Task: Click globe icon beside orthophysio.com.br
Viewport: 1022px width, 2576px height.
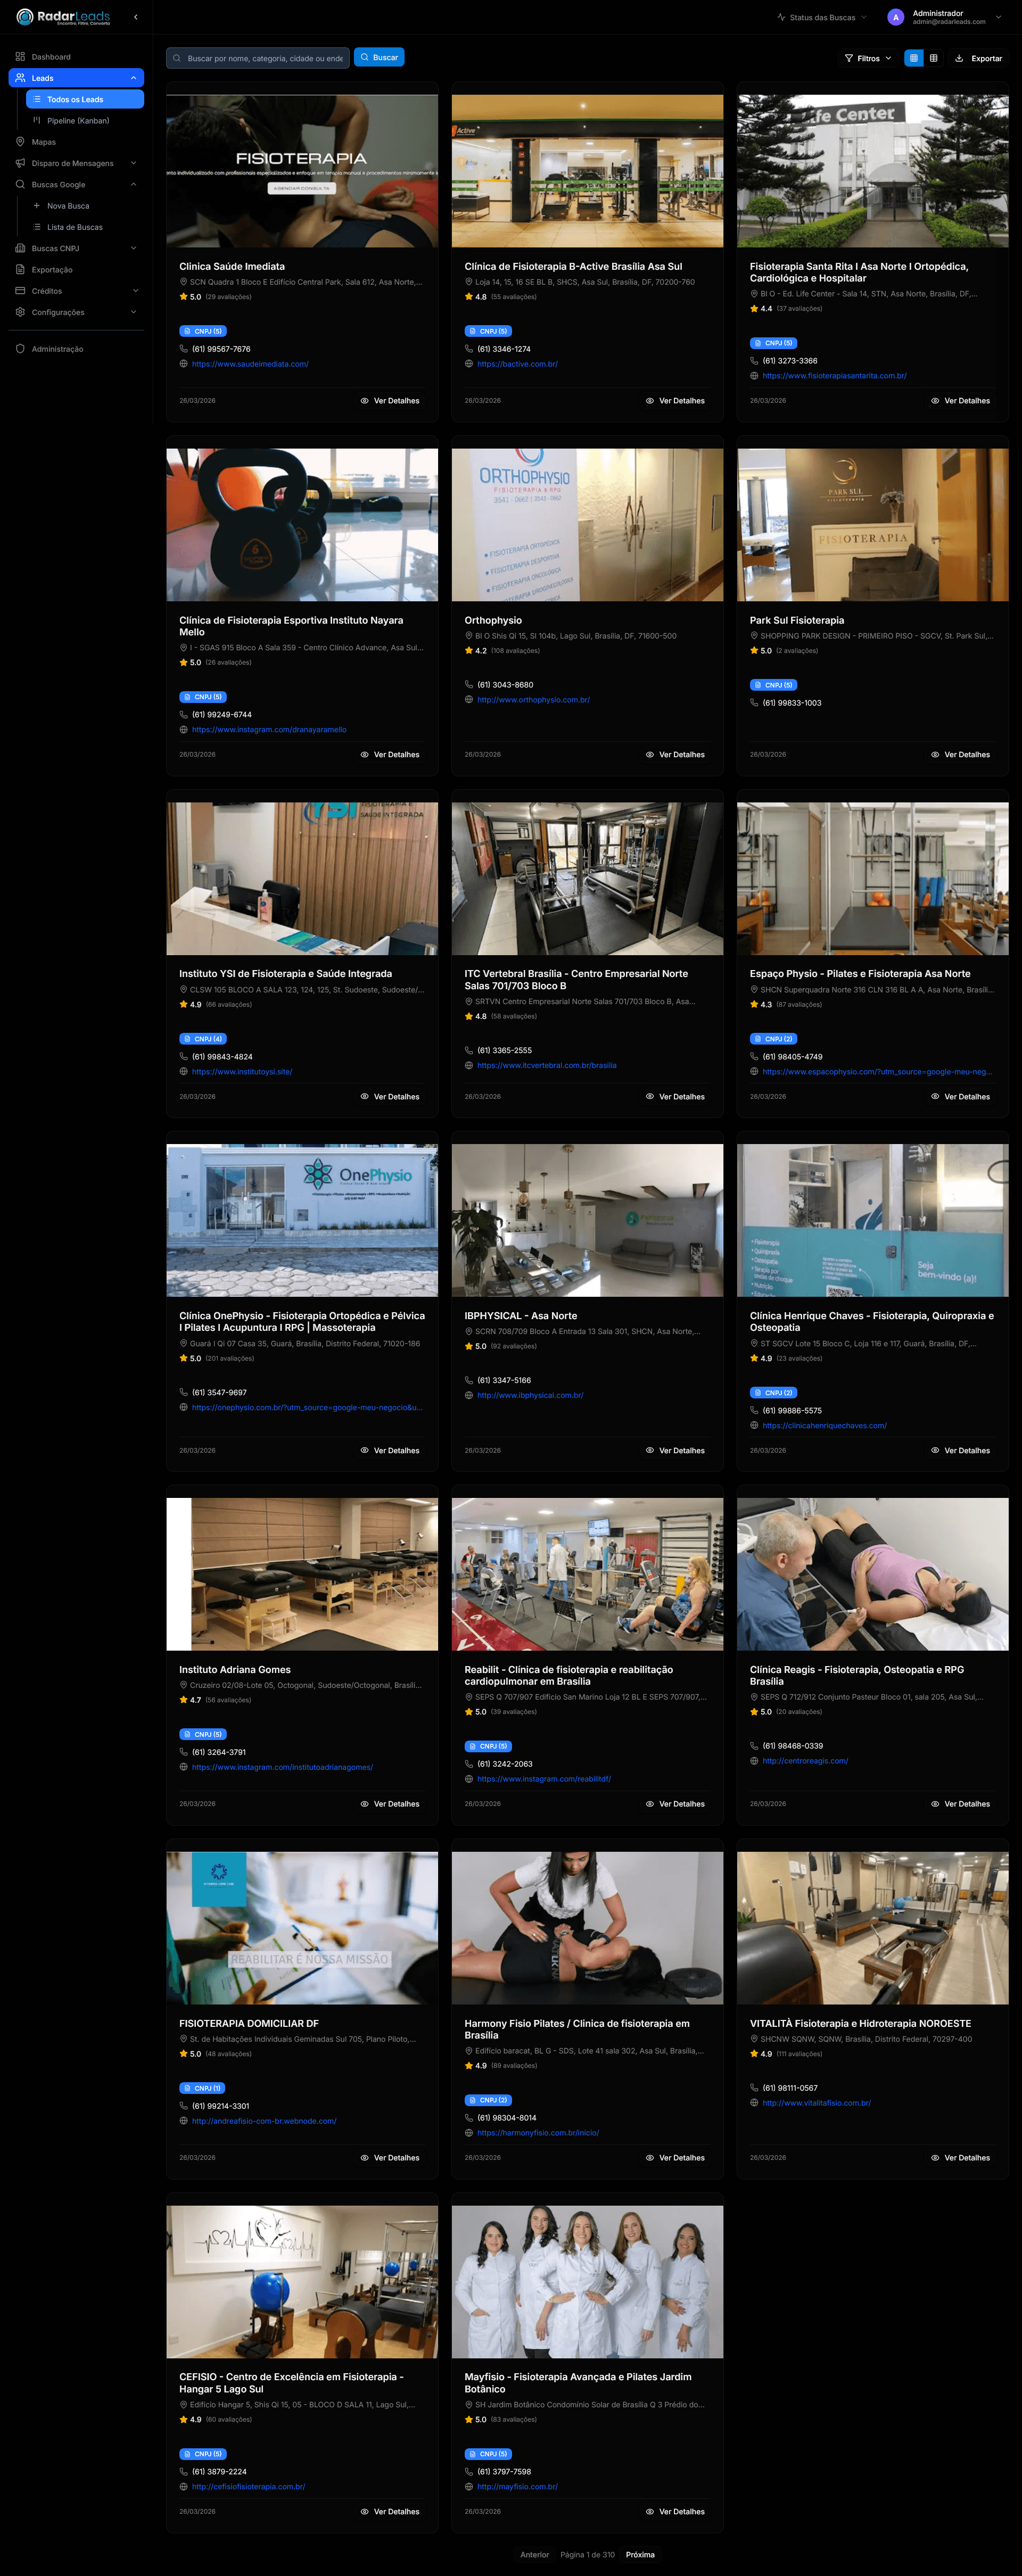Action: pyautogui.click(x=469, y=700)
